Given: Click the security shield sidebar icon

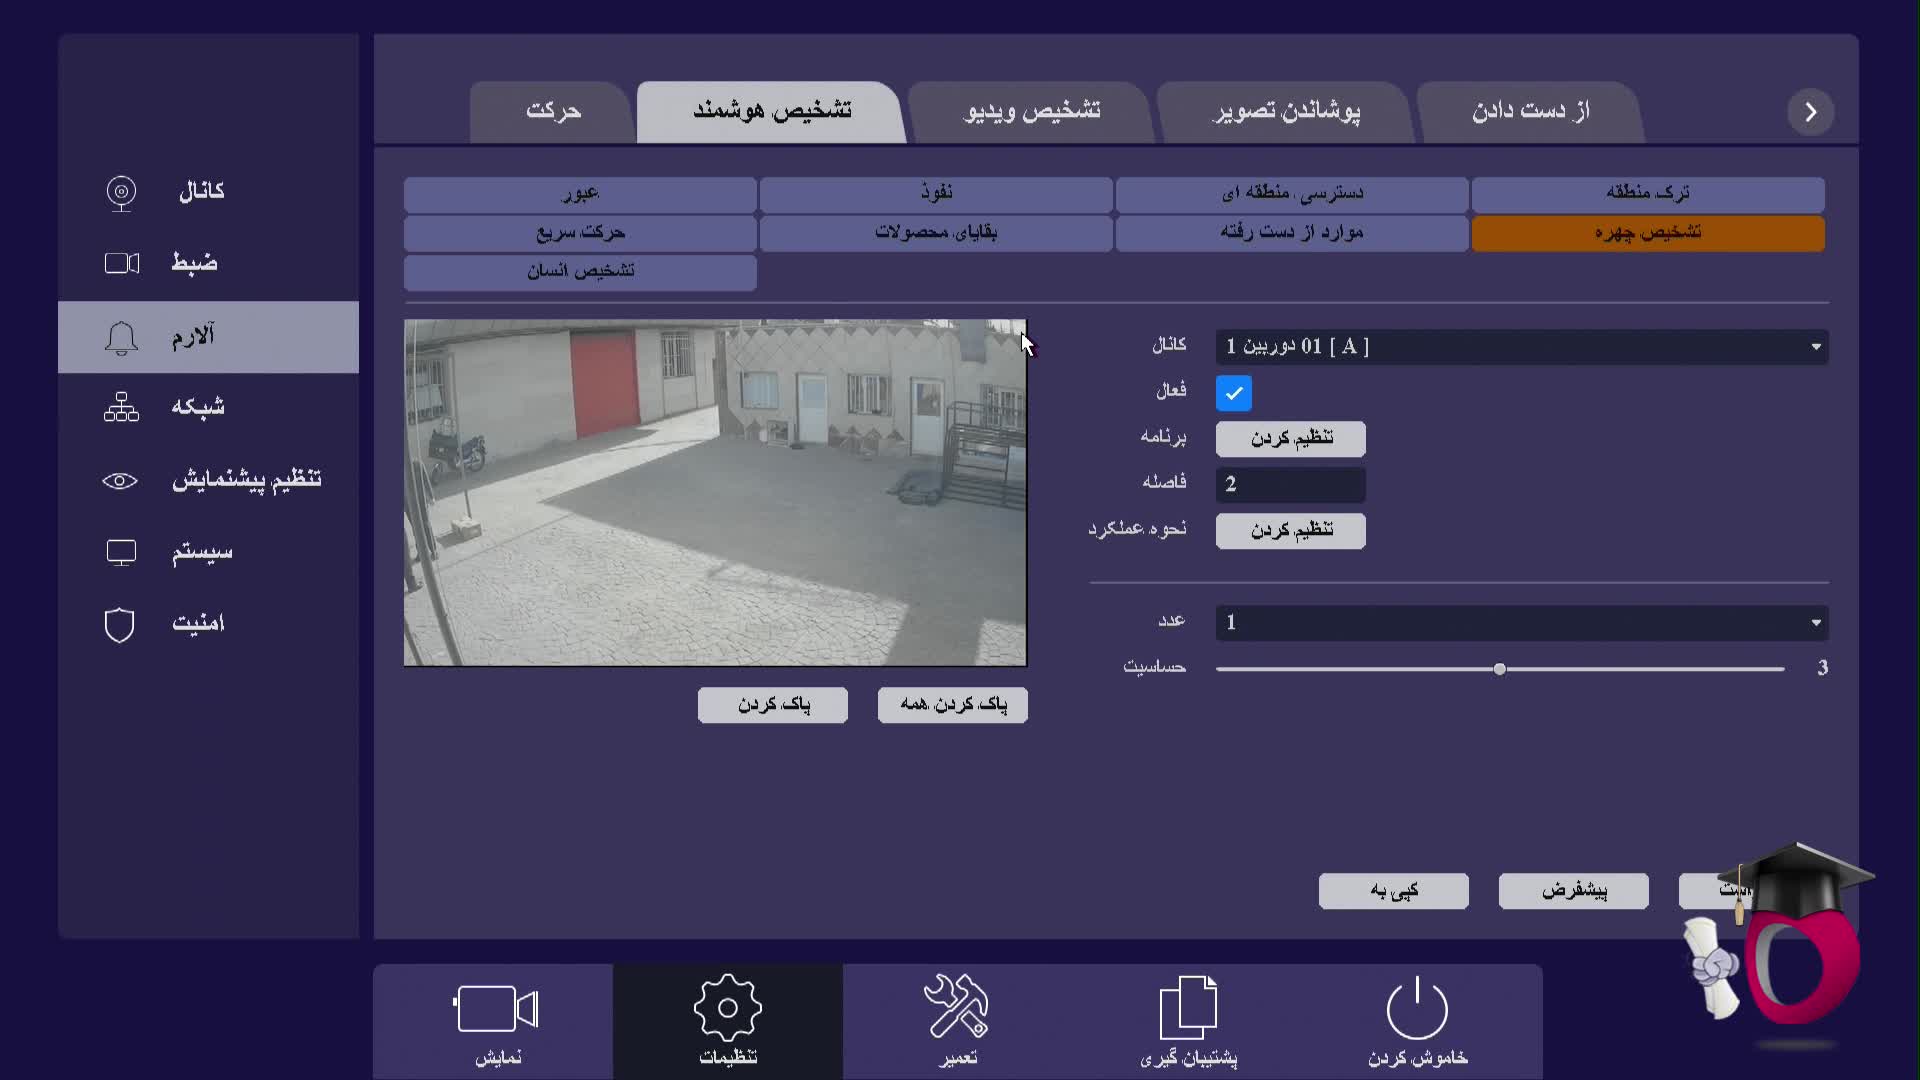Looking at the screenshot, I should click(119, 625).
